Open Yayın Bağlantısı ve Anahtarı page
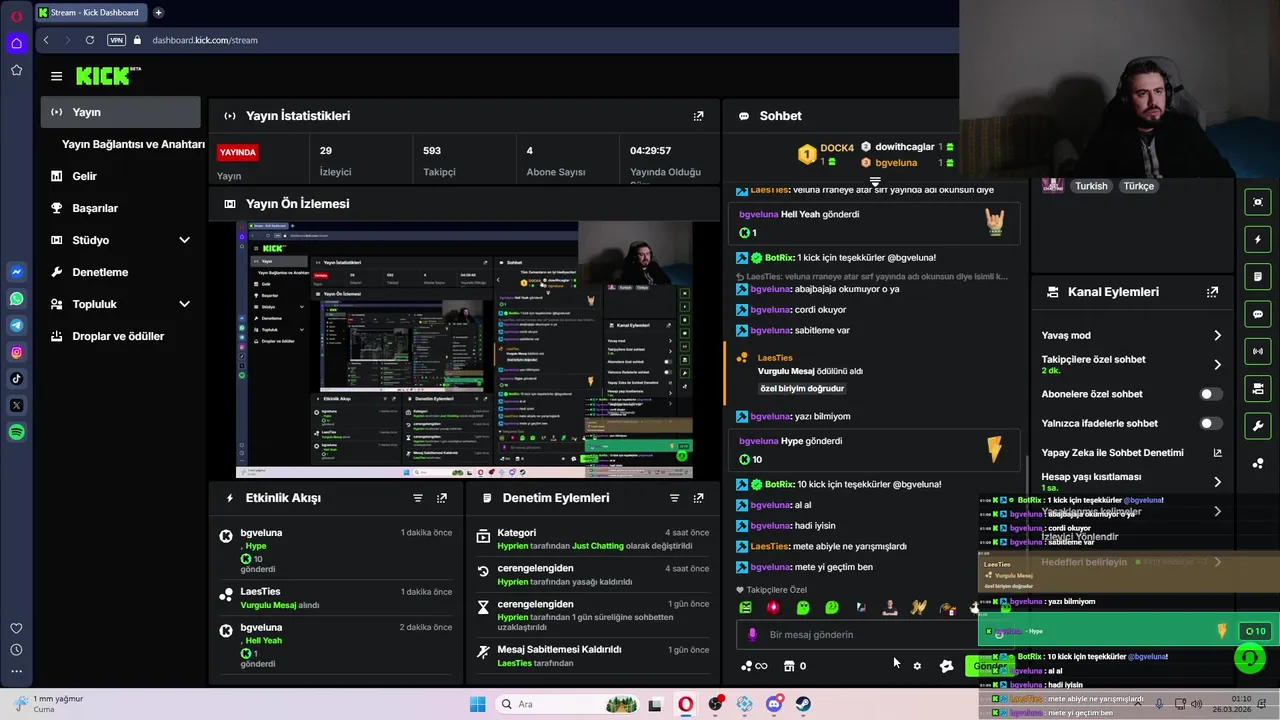The height and width of the screenshot is (720, 1280). tap(133, 144)
